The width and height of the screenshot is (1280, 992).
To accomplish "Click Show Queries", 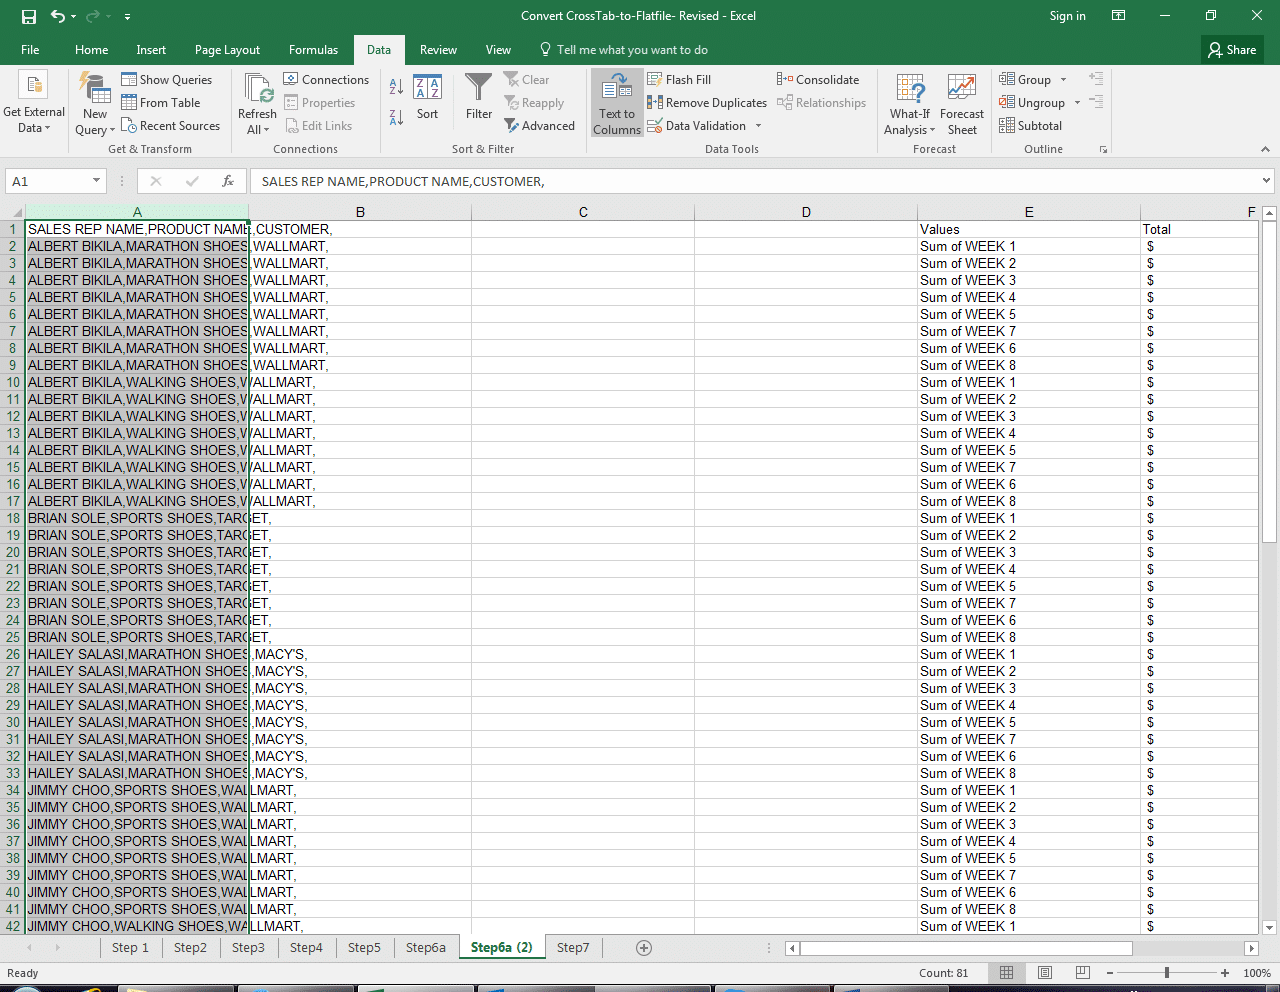I will coord(166,80).
